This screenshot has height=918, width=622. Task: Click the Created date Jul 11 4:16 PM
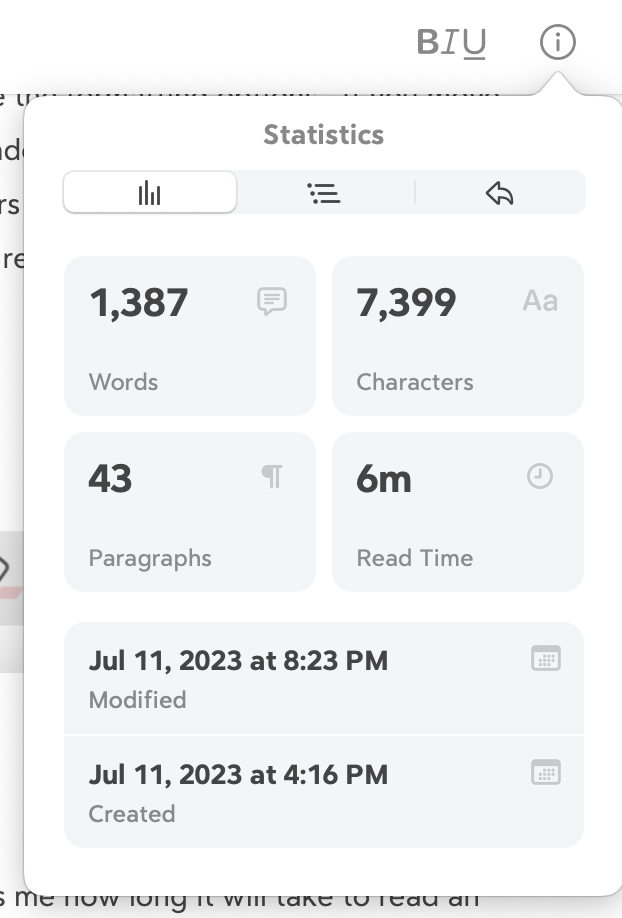coord(238,774)
